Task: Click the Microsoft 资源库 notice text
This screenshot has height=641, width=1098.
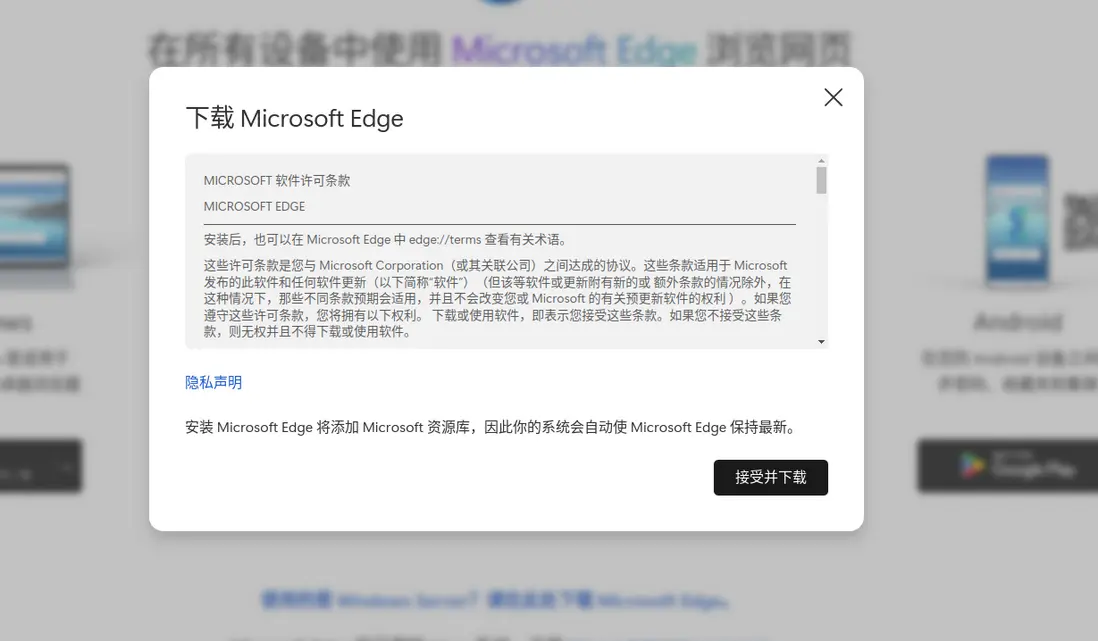Action: [490, 427]
